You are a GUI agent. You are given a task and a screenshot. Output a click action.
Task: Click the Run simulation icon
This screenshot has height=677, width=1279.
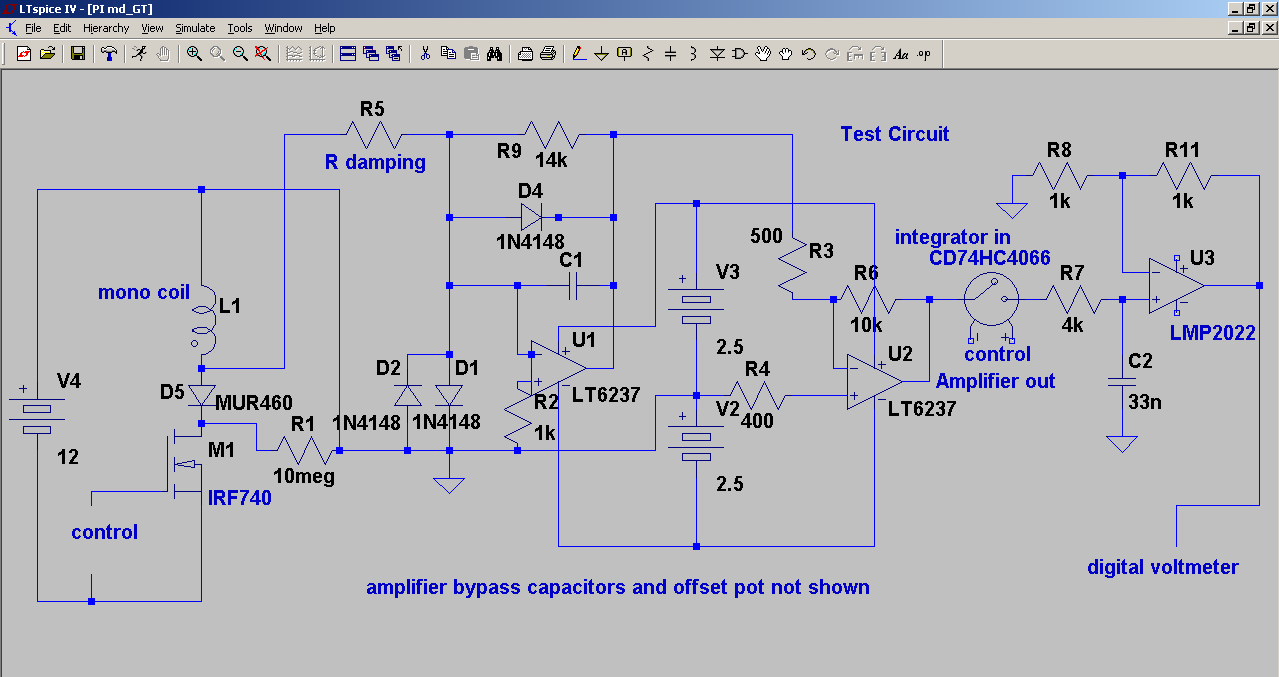click(x=139, y=54)
